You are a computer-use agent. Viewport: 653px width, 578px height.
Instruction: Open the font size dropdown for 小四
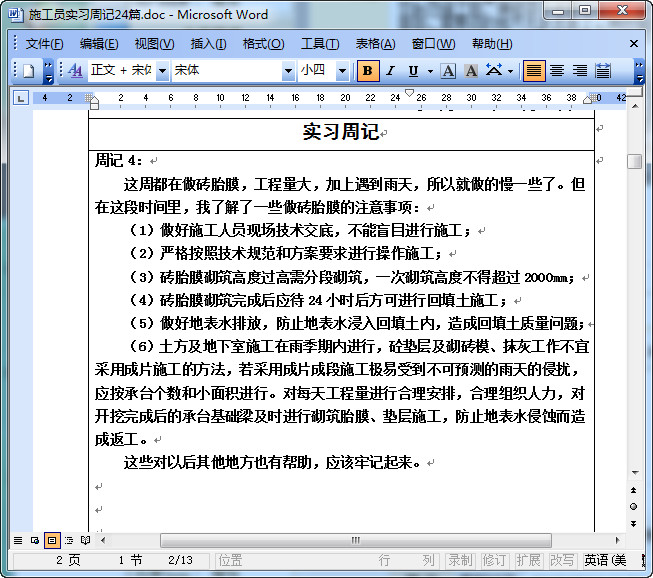342,71
